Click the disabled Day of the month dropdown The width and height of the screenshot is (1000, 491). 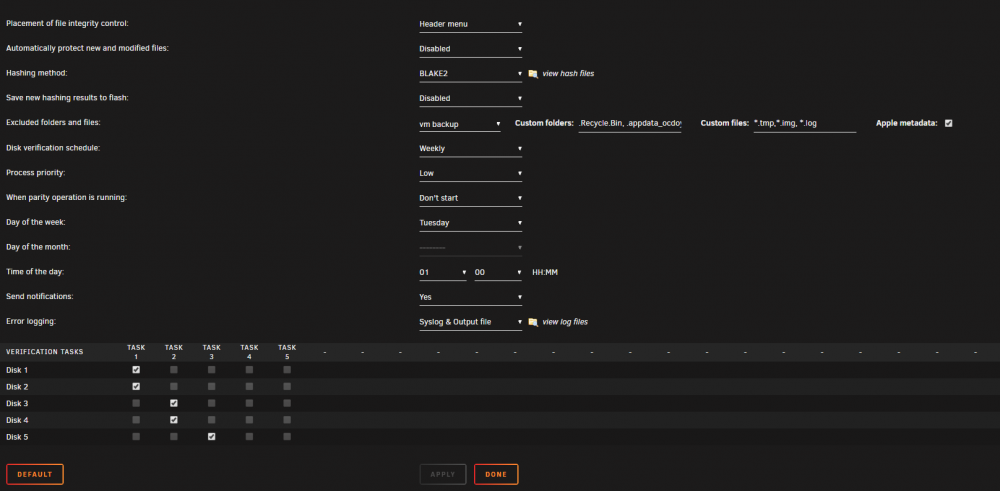470,247
